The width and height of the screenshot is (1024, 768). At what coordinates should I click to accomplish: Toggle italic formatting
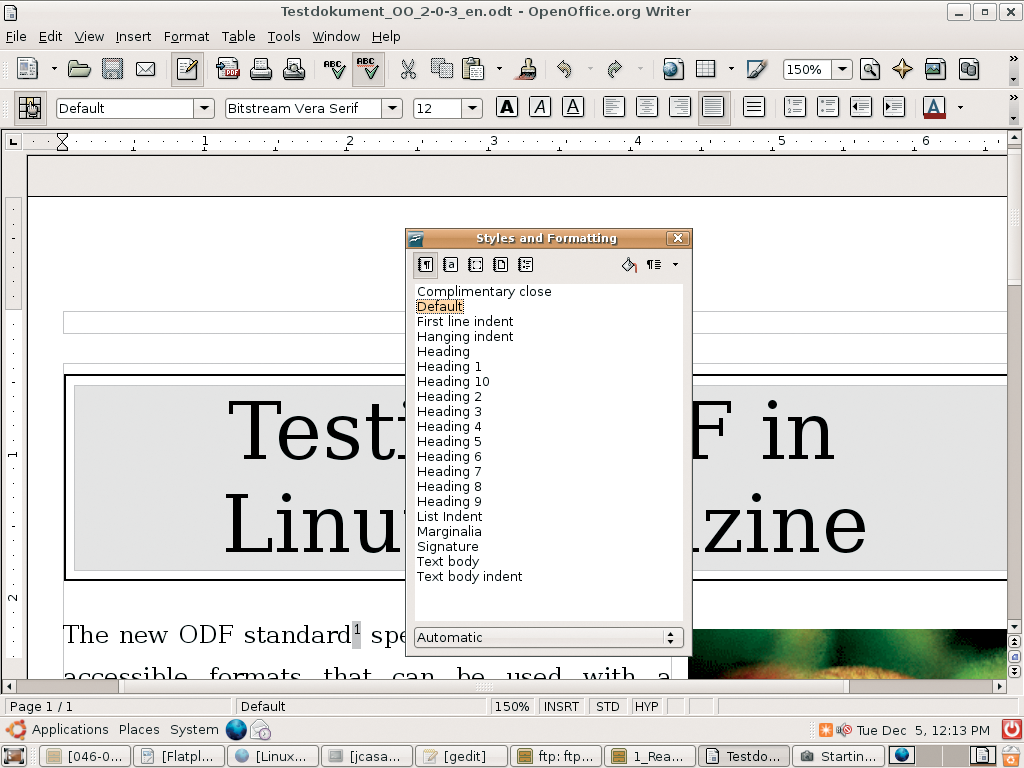pos(540,107)
